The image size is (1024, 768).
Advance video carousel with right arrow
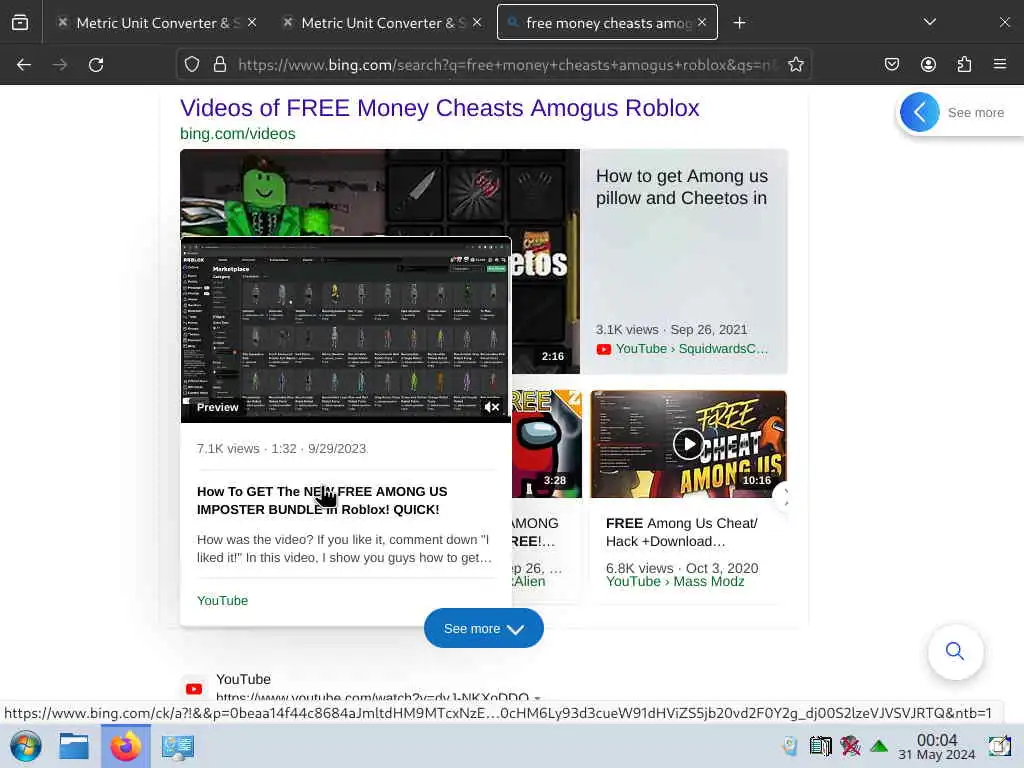[x=785, y=497]
